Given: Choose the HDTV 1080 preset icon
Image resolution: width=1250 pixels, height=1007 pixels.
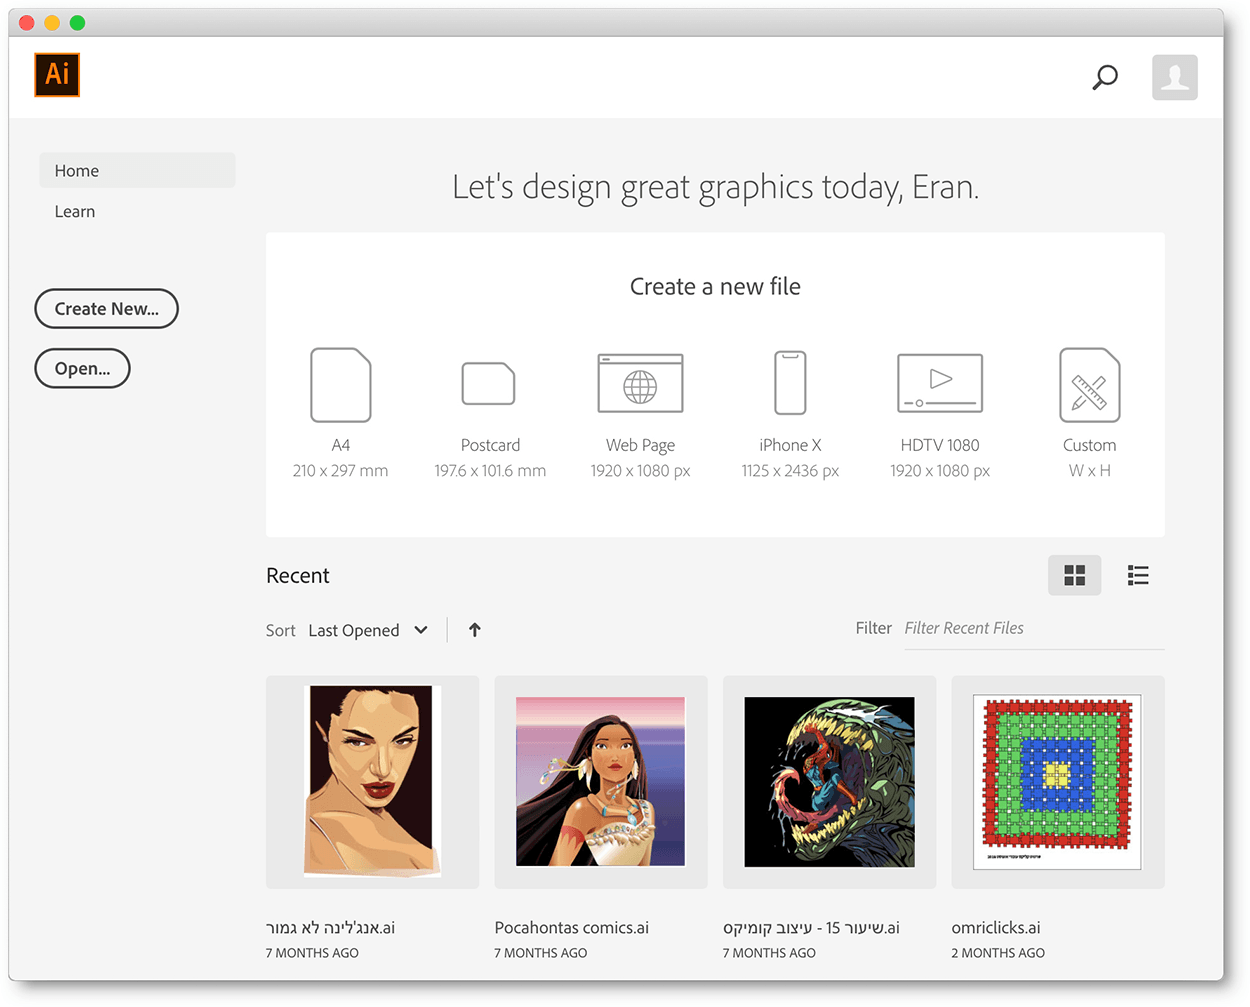Looking at the screenshot, I should [x=940, y=383].
